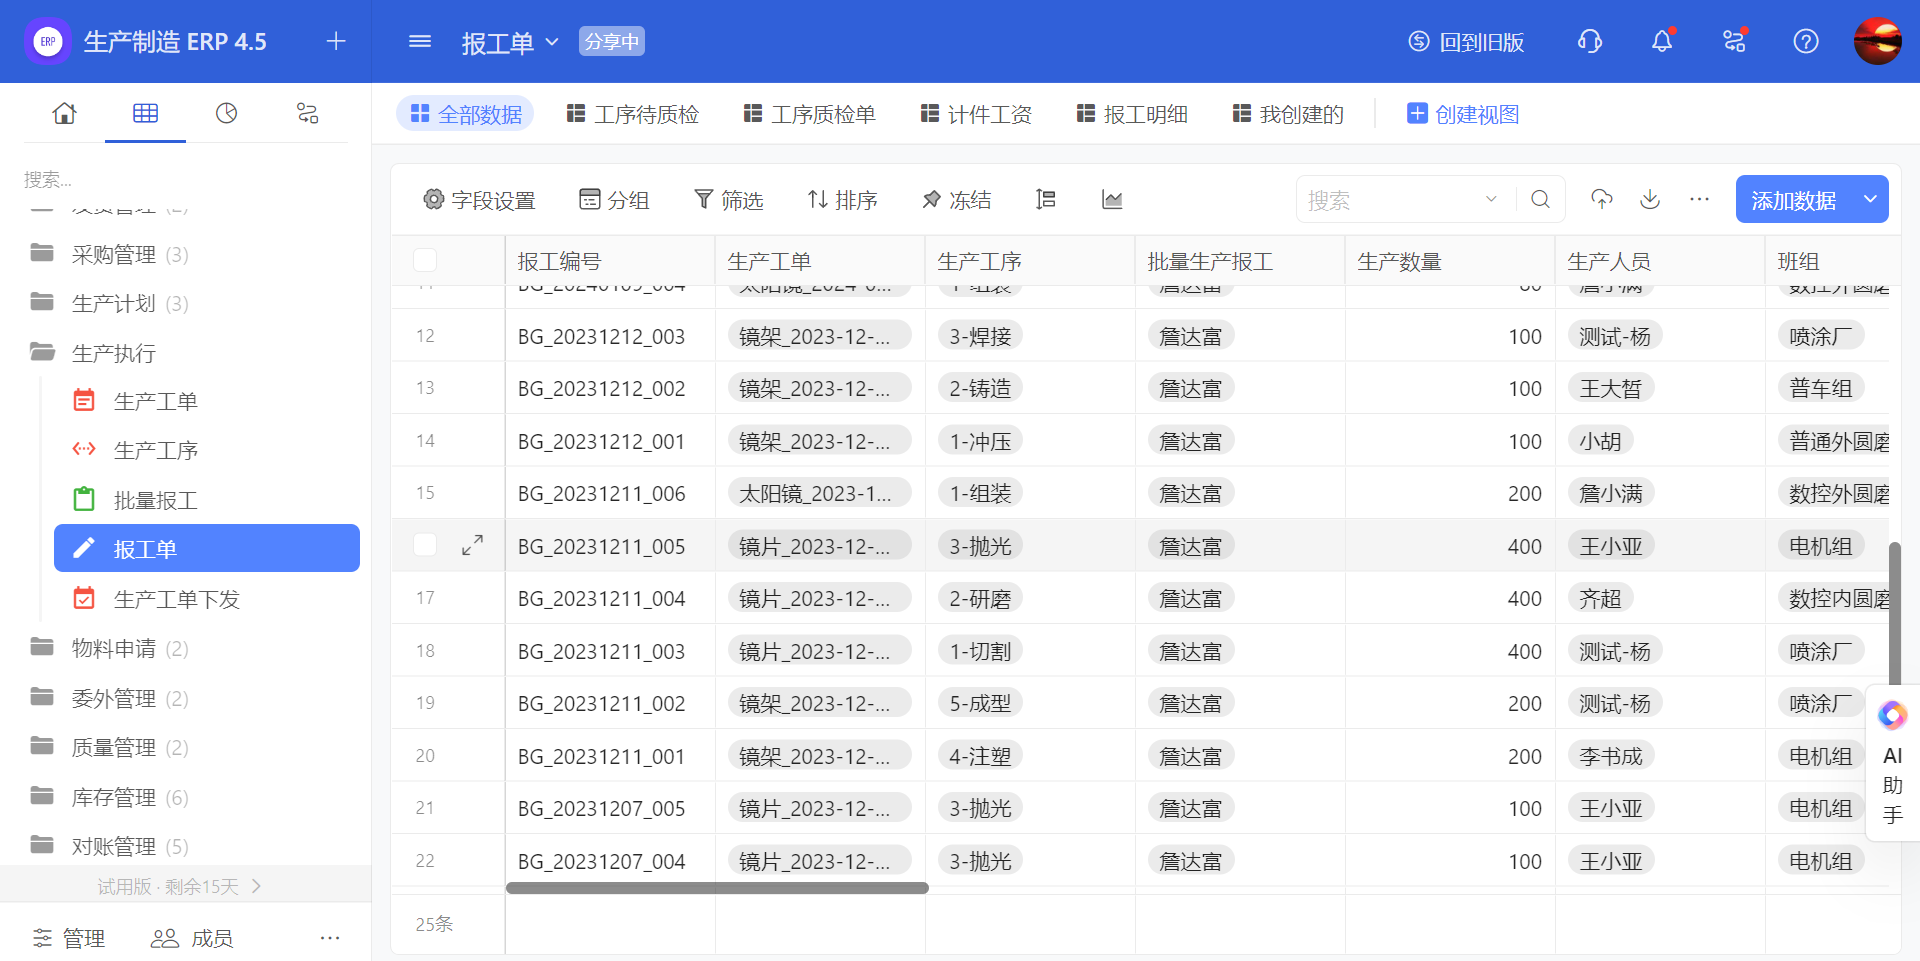
Task: Click the help question mark icon
Action: 1805,41
